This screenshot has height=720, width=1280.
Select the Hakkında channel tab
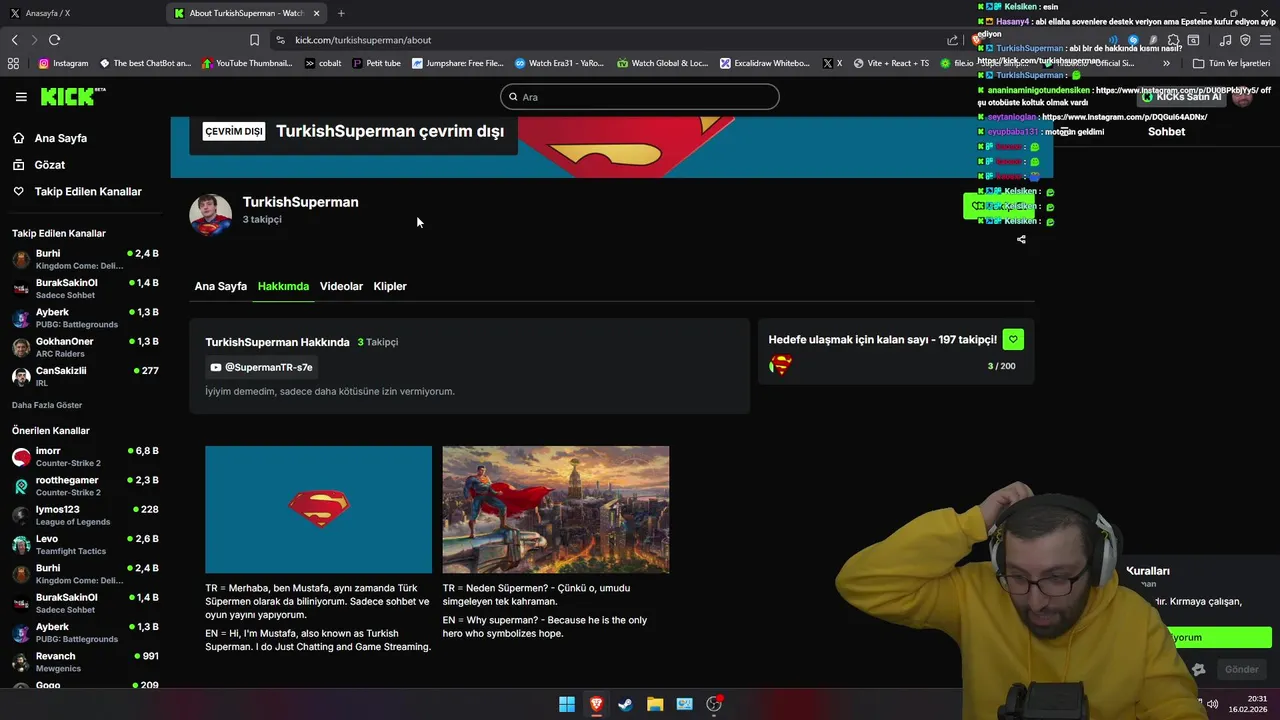(283, 286)
